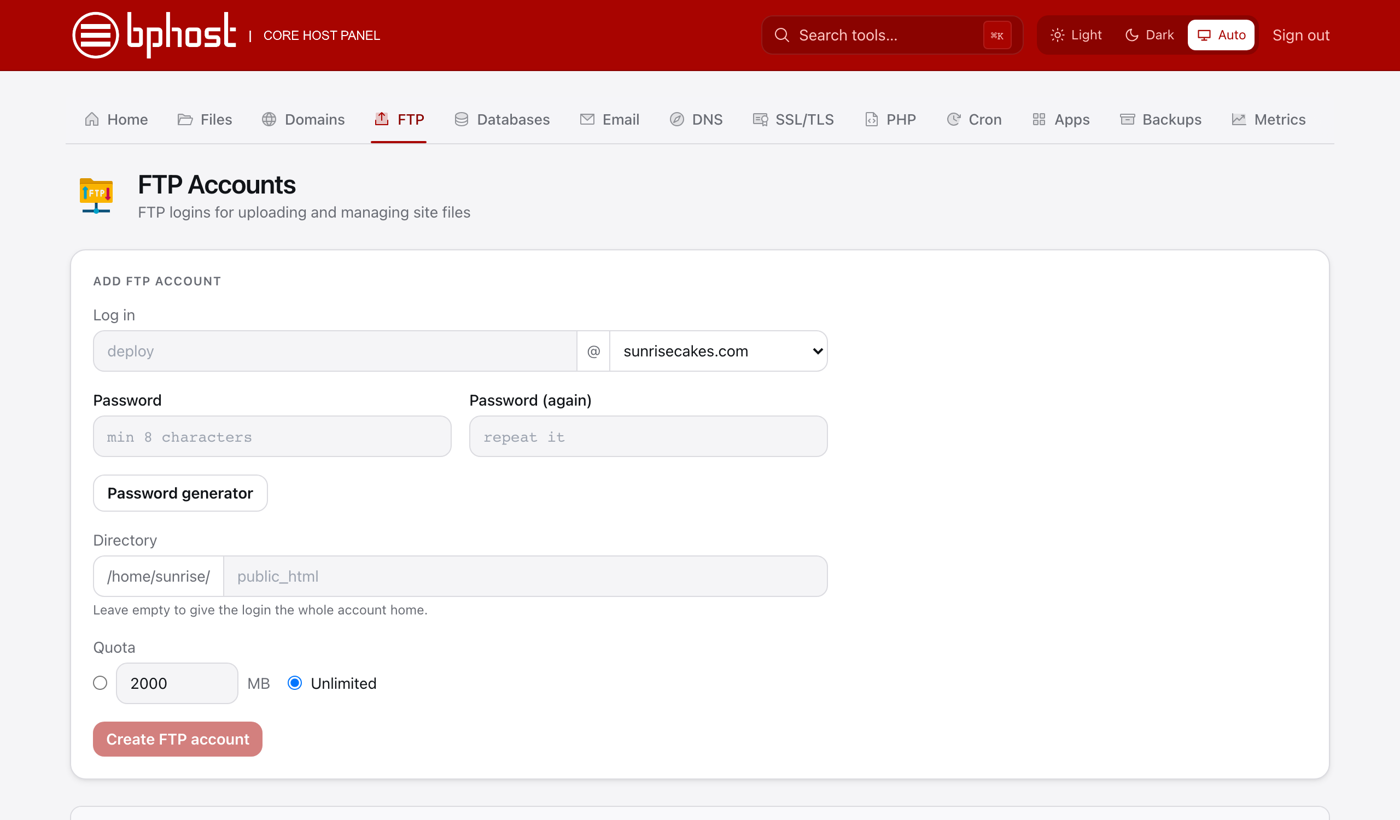Click the Password (again) field
Screen dimensions: 1400x820
click(x=648, y=436)
